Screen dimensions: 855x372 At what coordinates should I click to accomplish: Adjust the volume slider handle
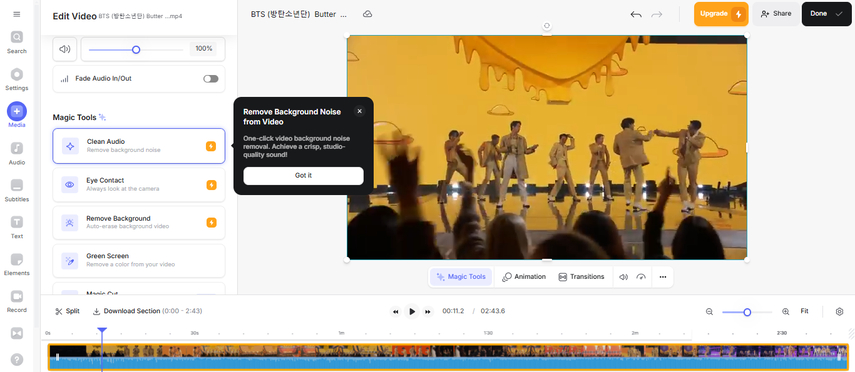click(x=136, y=50)
